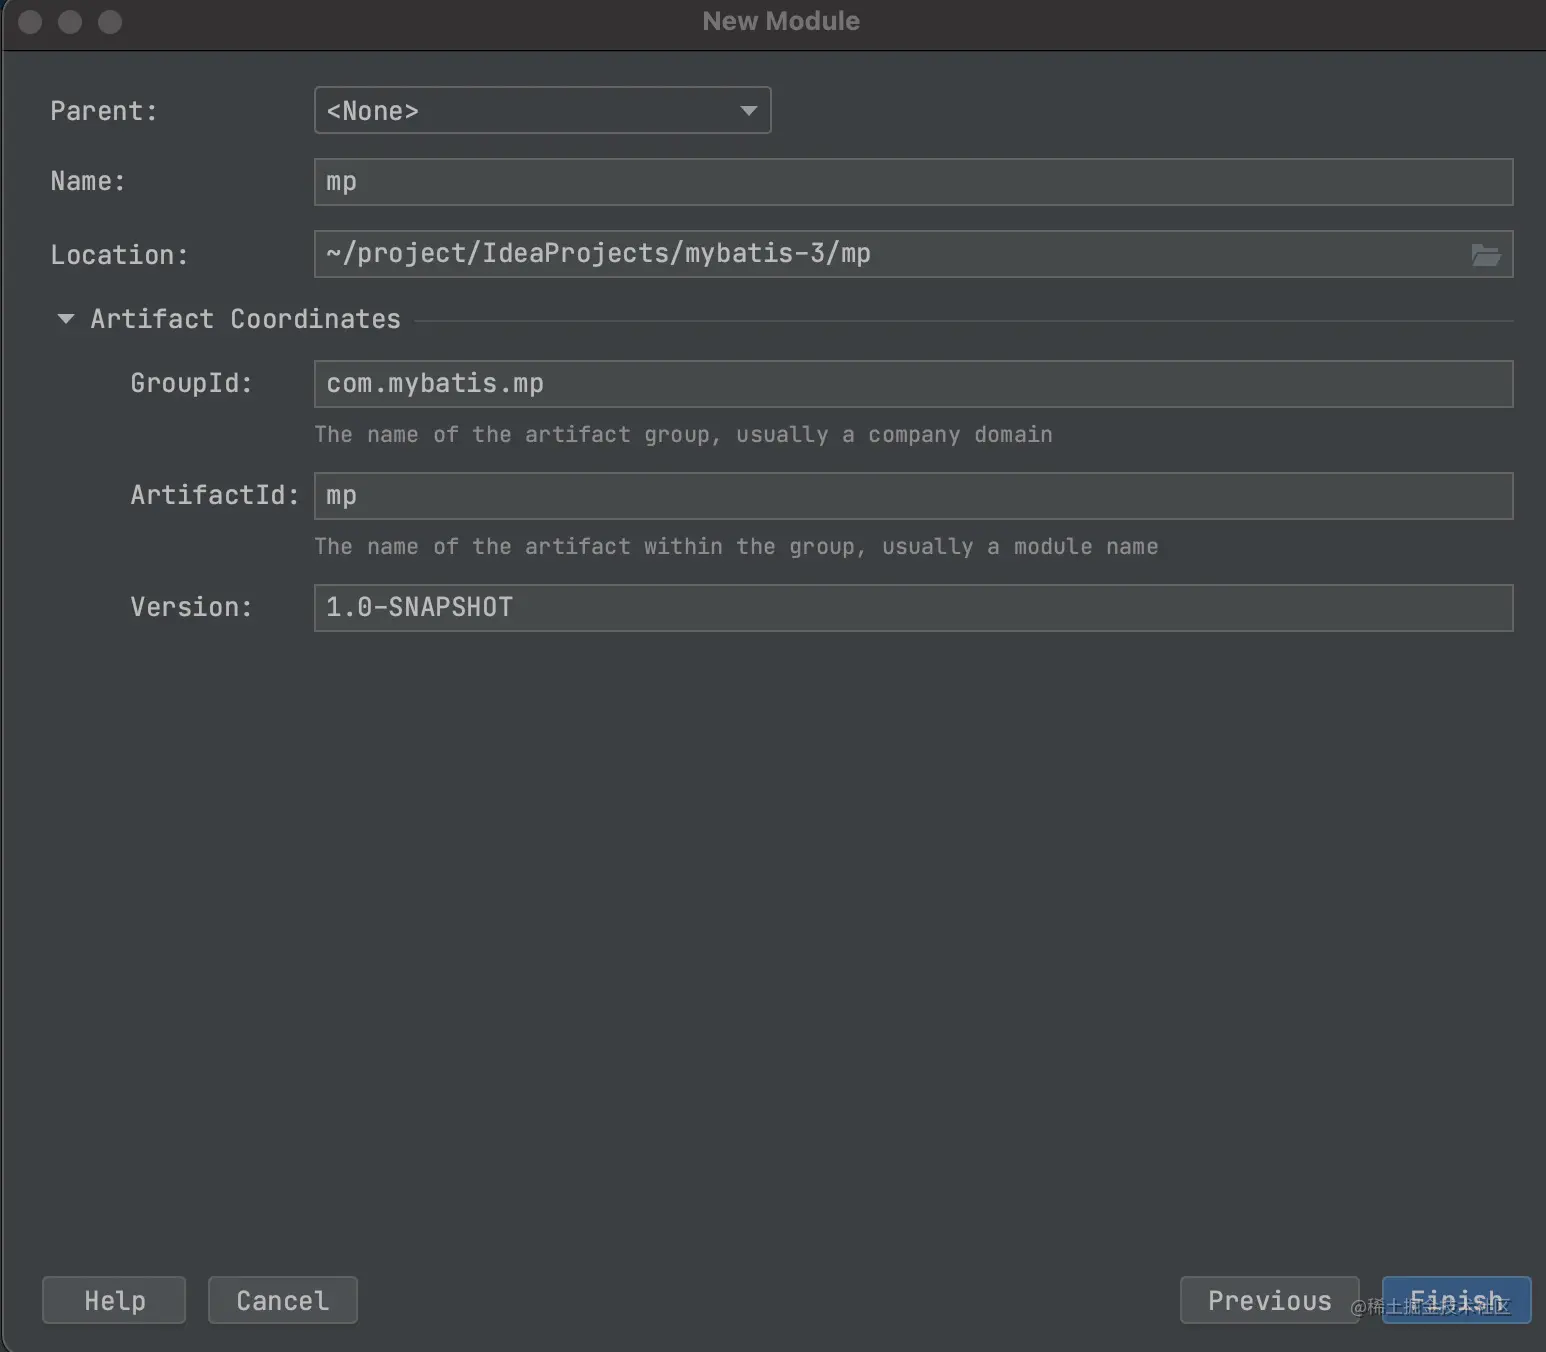Click the 'GroupId:' label
Screen dimensions: 1546x1352
tap(191, 383)
